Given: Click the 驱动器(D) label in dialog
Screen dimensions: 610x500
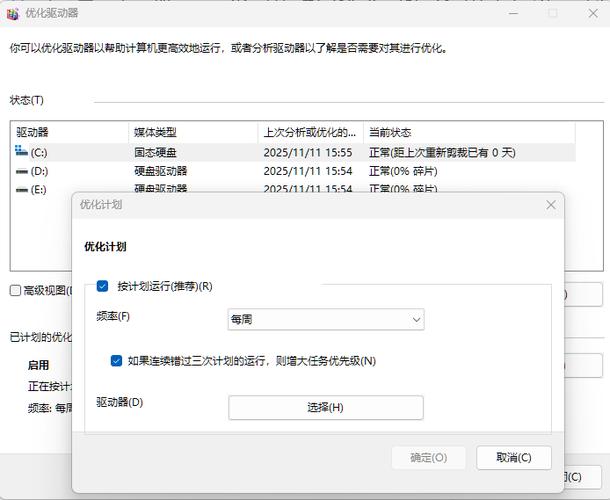Looking at the screenshot, I should tap(119, 402).
